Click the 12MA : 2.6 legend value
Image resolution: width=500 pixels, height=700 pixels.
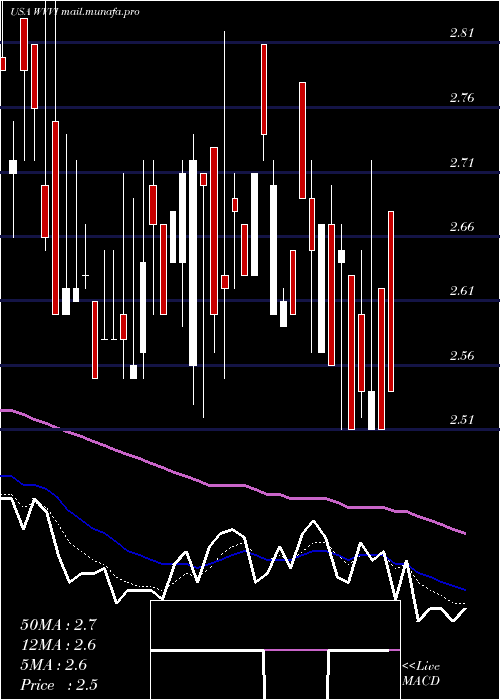(58, 645)
